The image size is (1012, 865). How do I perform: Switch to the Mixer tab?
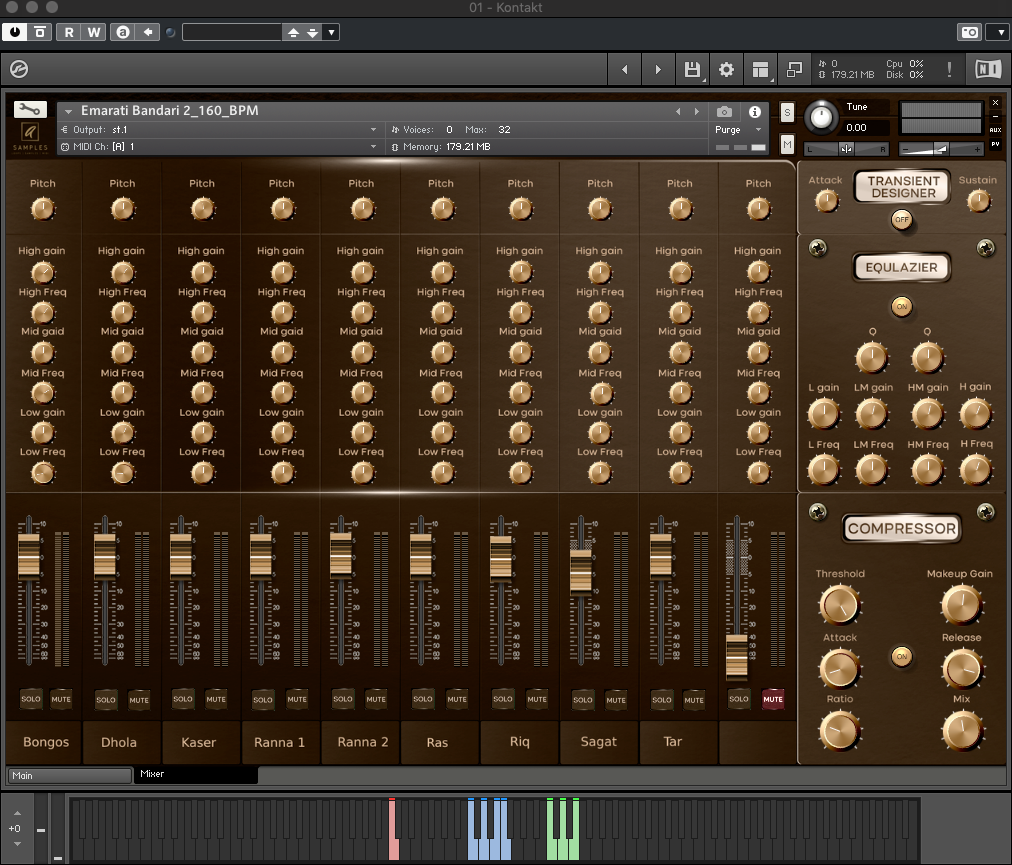pyautogui.click(x=196, y=774)
